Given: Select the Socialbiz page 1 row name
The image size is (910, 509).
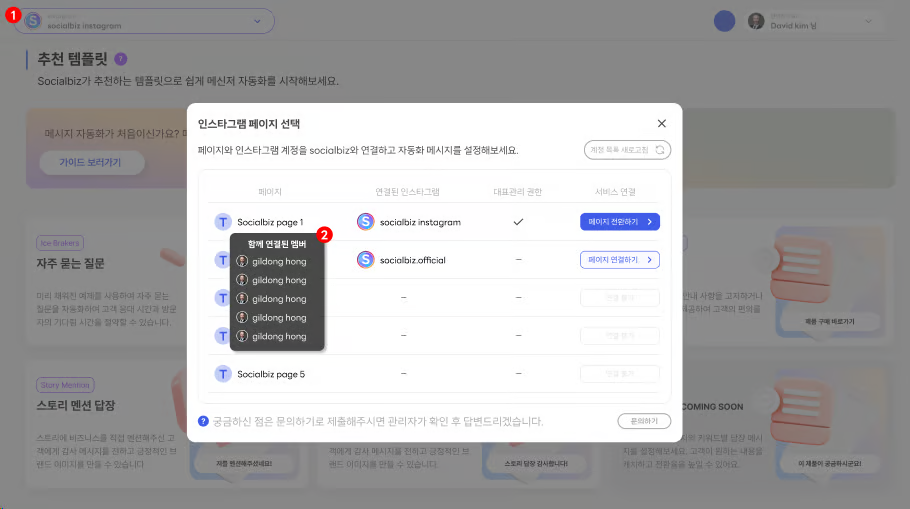Looking at the screenshot, I should click(x=270, y=222).
